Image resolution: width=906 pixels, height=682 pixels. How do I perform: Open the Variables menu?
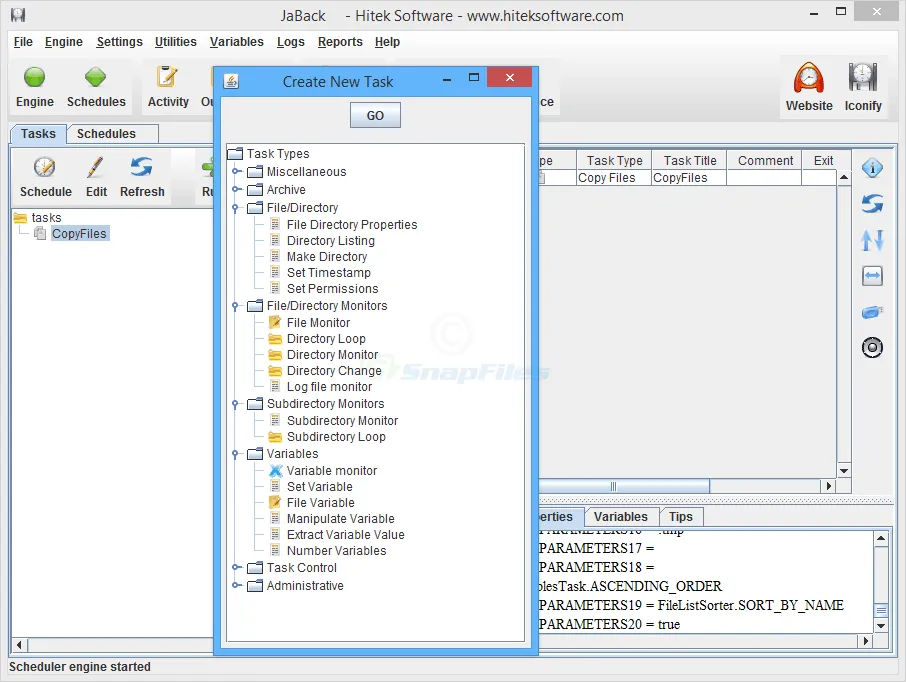(236, 42)
